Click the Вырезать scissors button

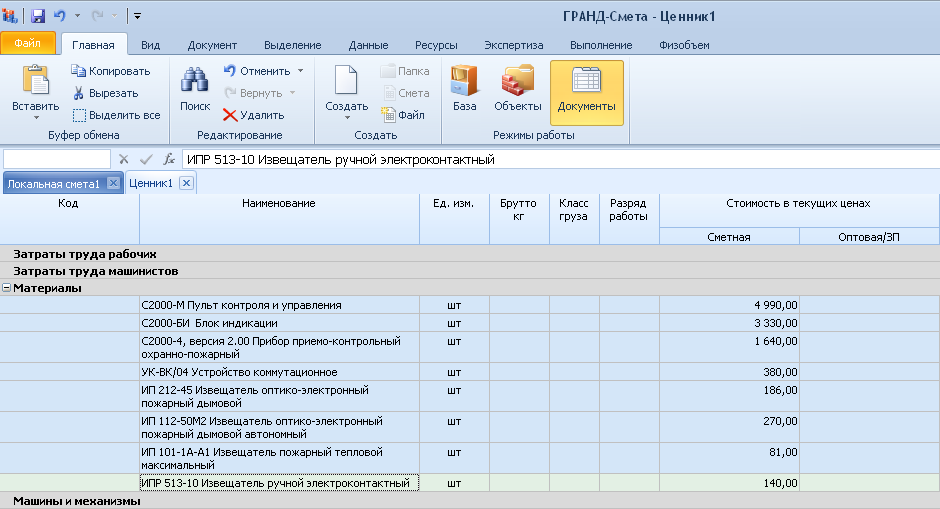106,94
